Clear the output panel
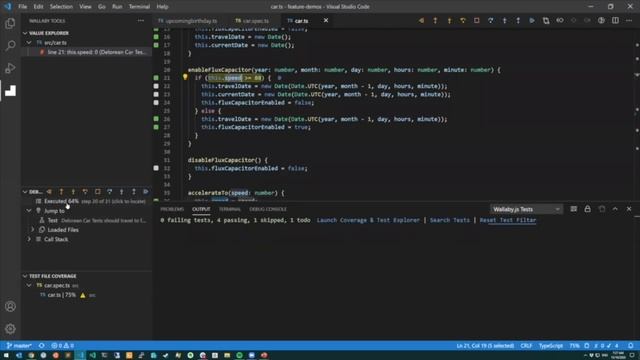 click(x=574, y=209)
